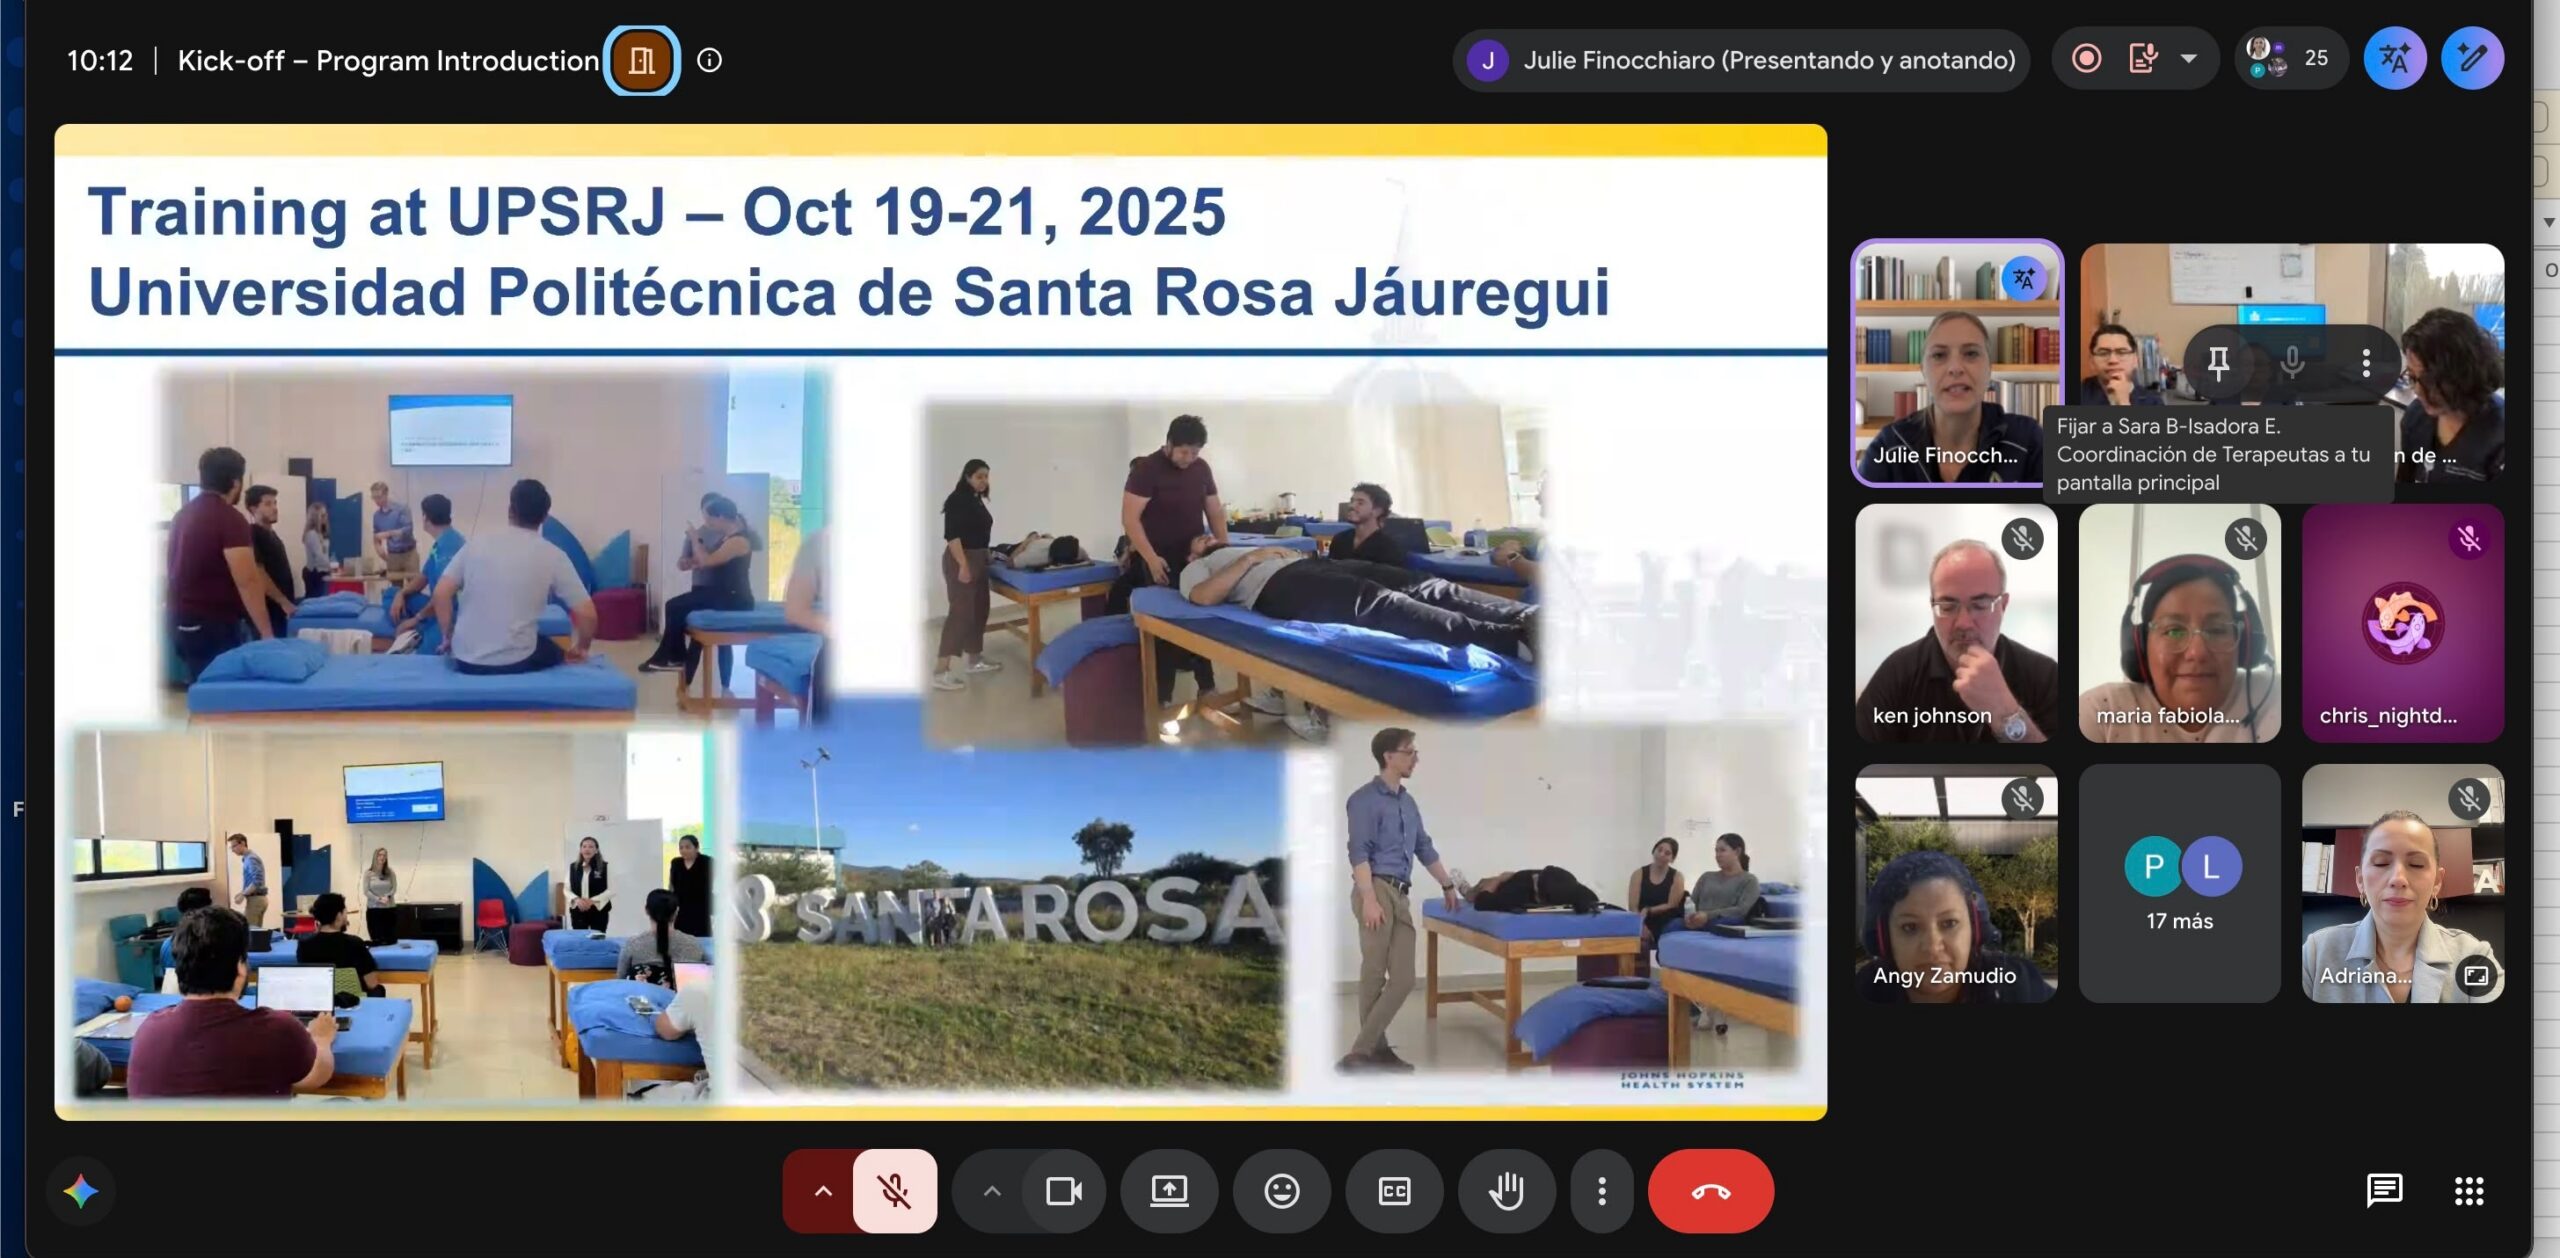This screenshot has width=2560, height=1258.
Task: Open meeting details info icon
Action: (x=709, y=60)
